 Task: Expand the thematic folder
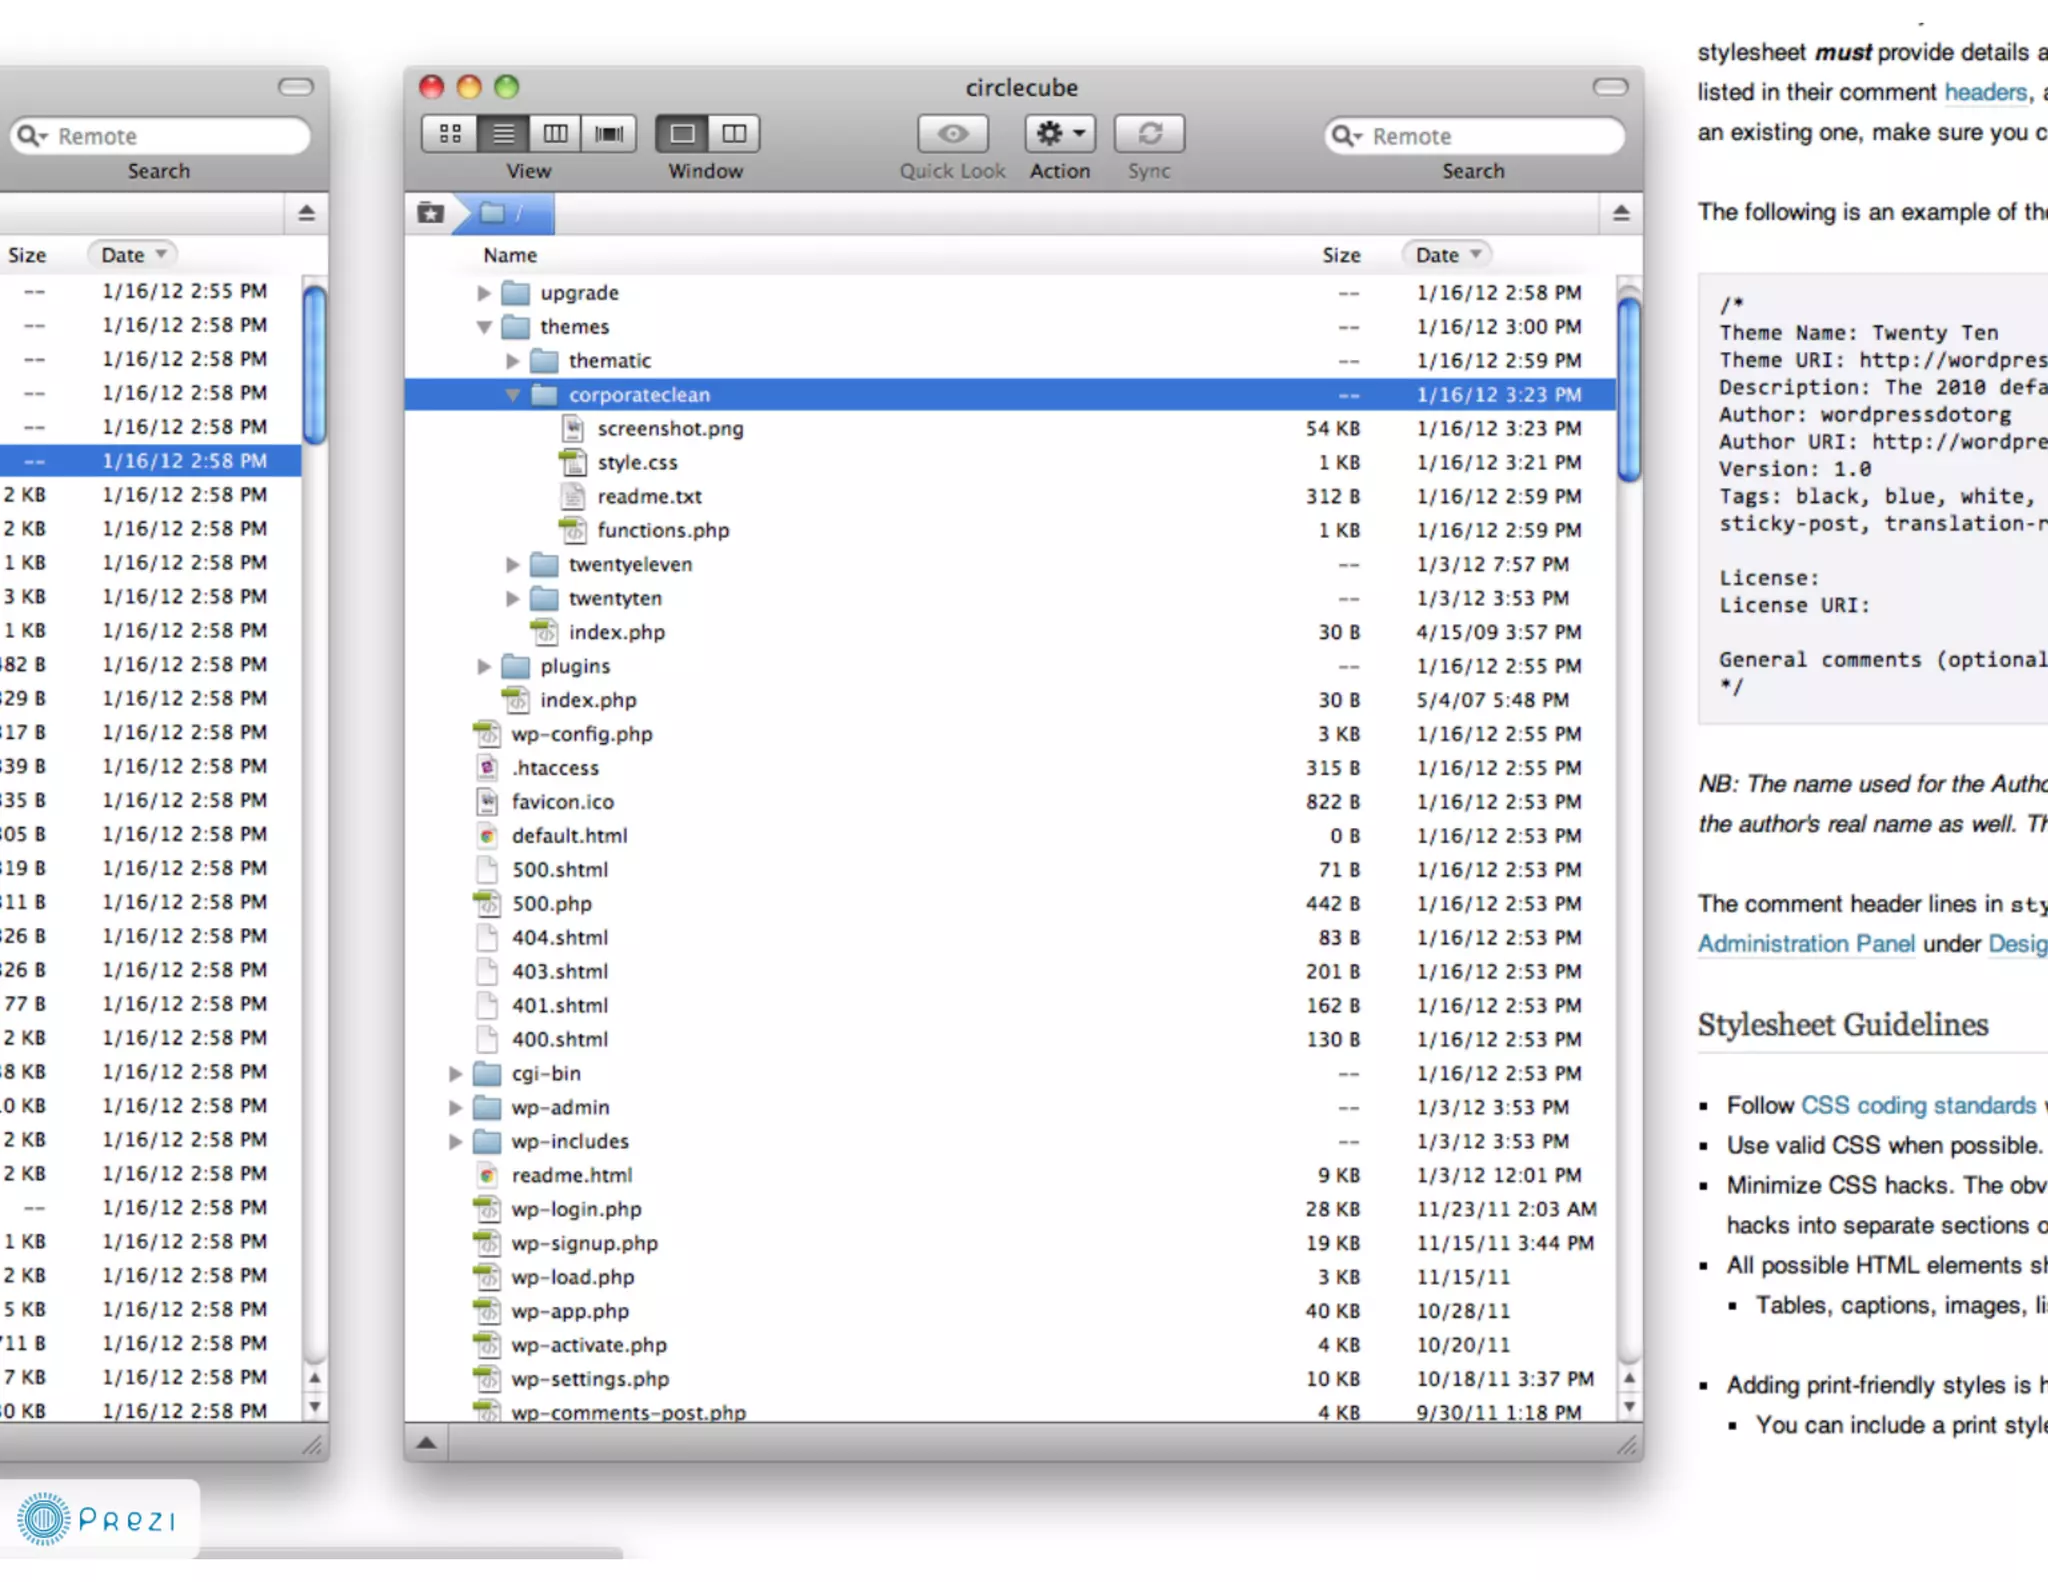click(512, 361)
